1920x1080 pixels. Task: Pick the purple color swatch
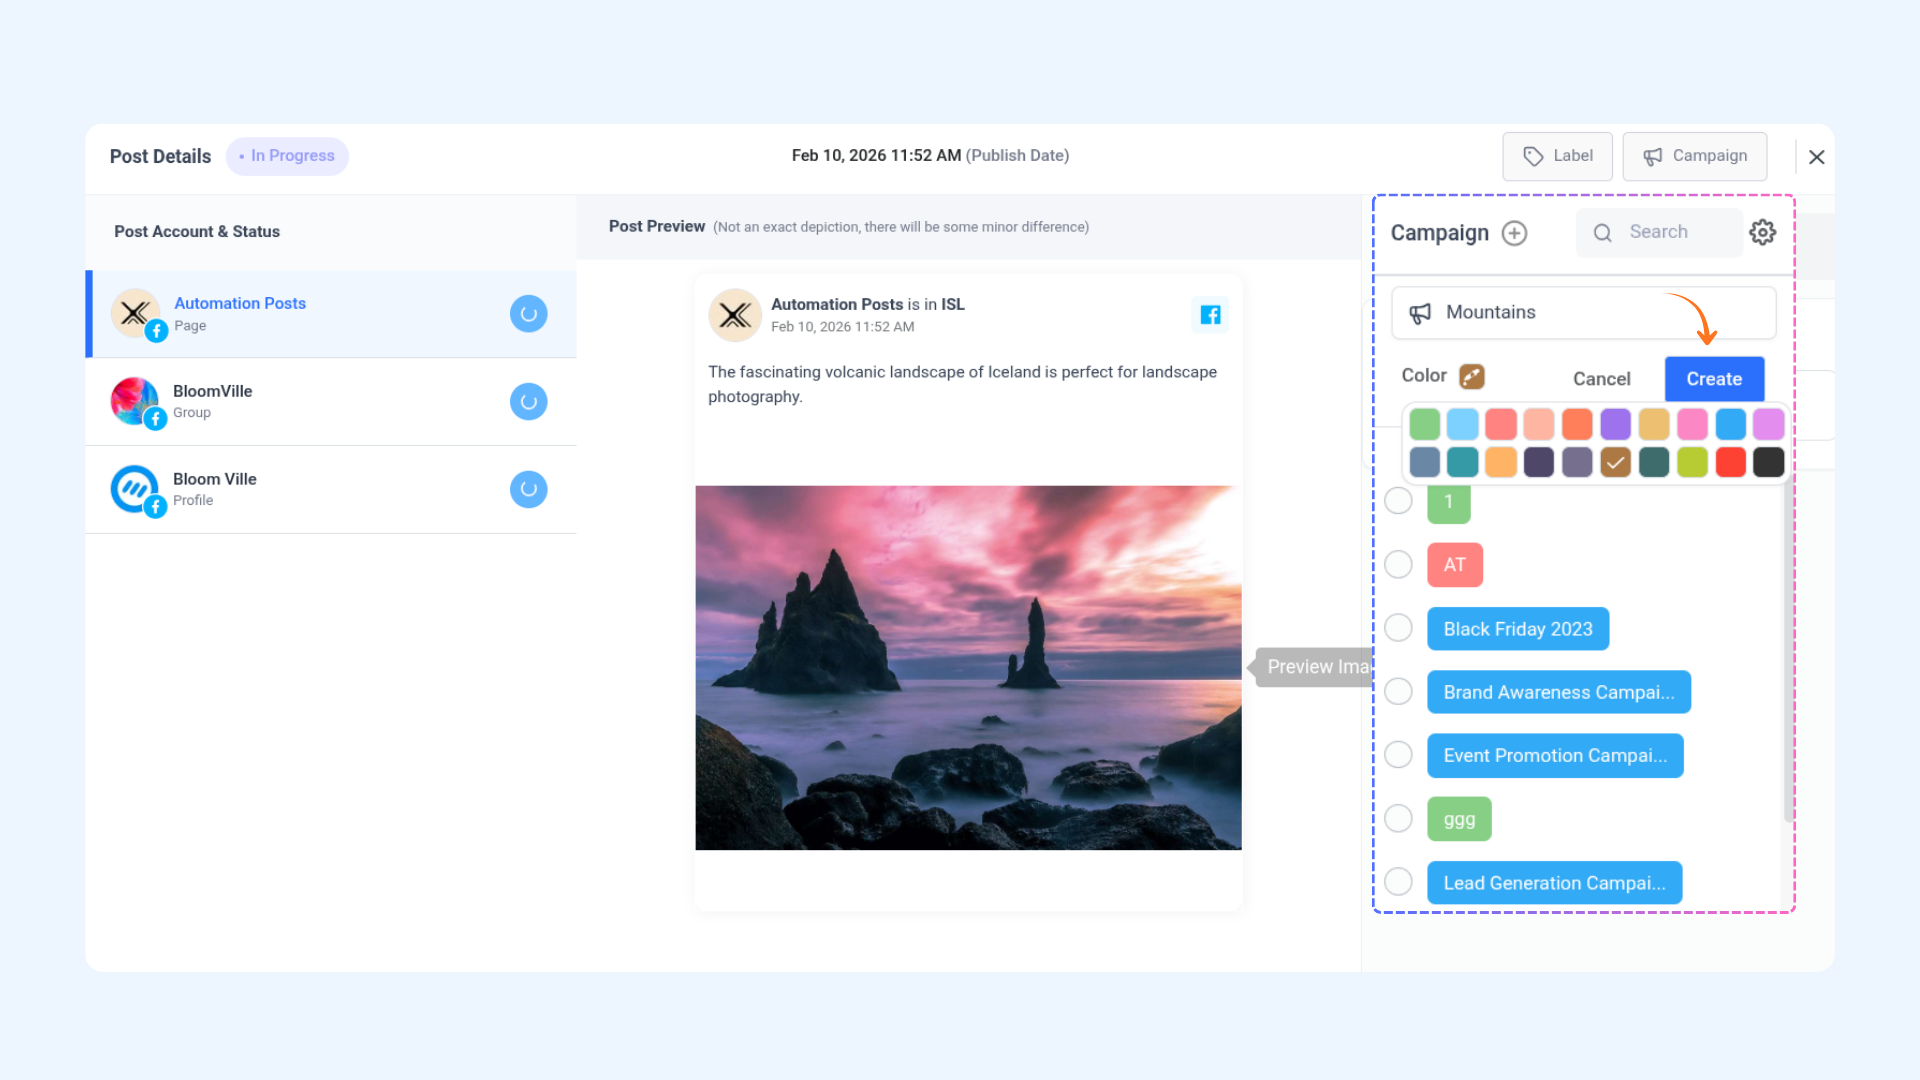[1615, 424]
